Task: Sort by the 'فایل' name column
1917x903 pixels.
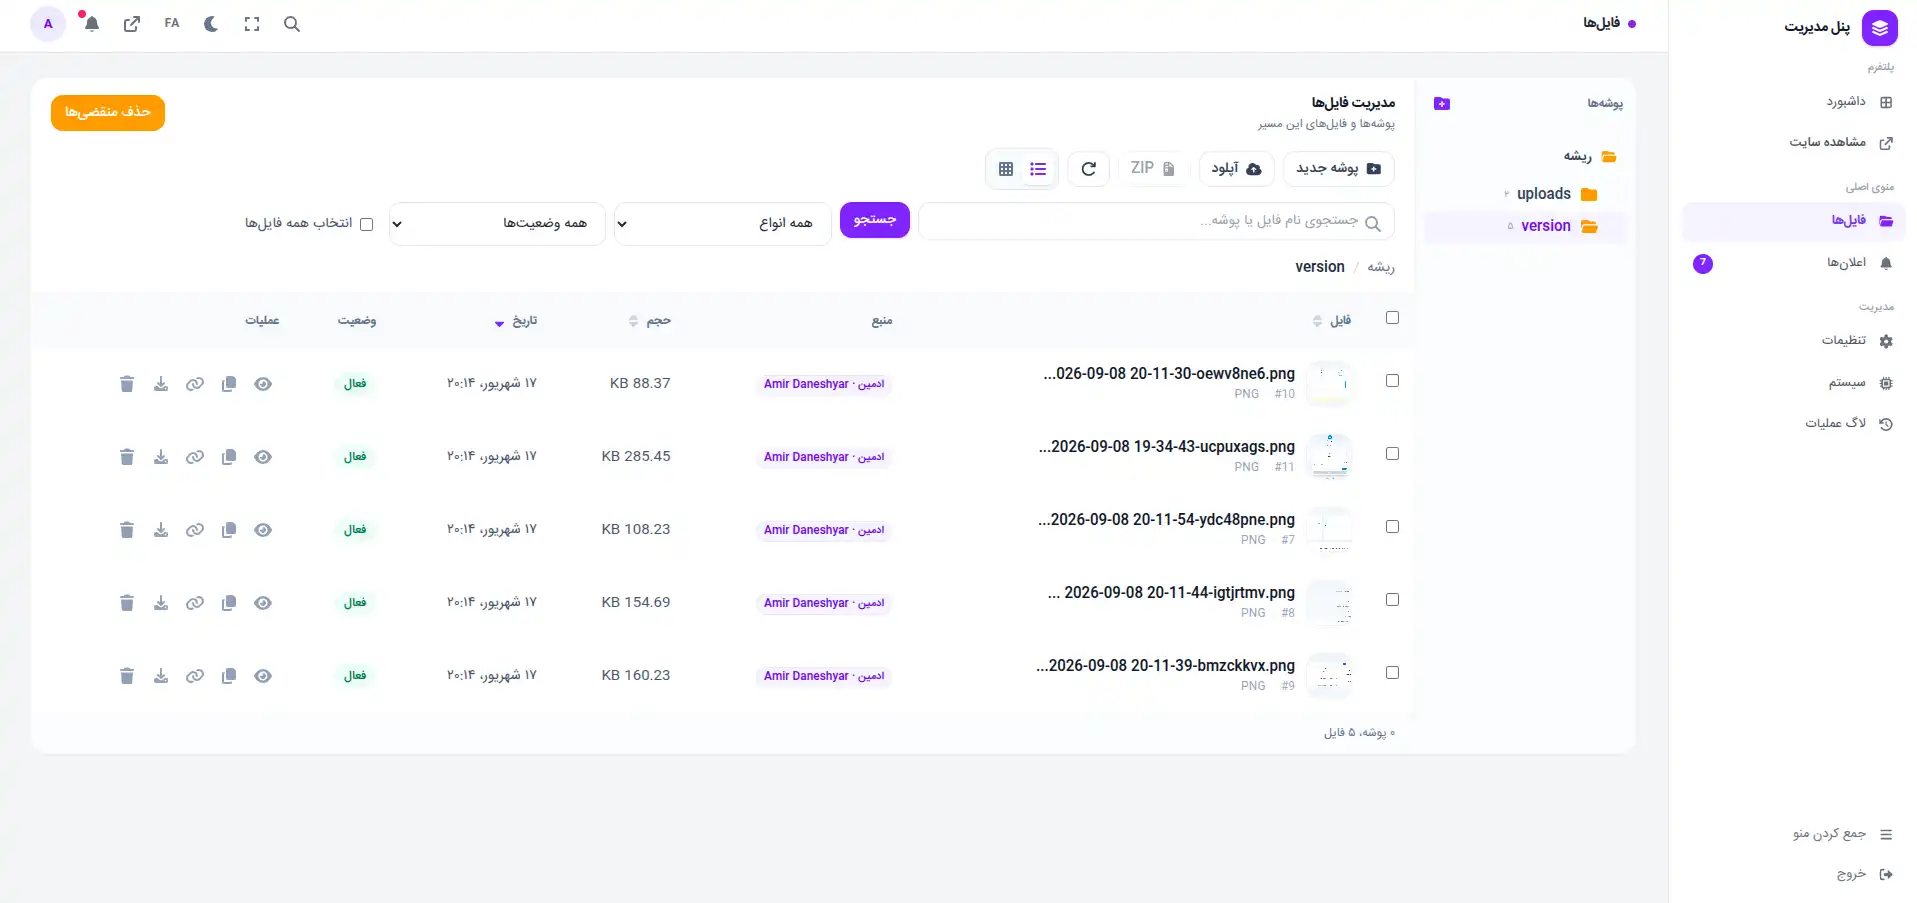Action: 1332,321
